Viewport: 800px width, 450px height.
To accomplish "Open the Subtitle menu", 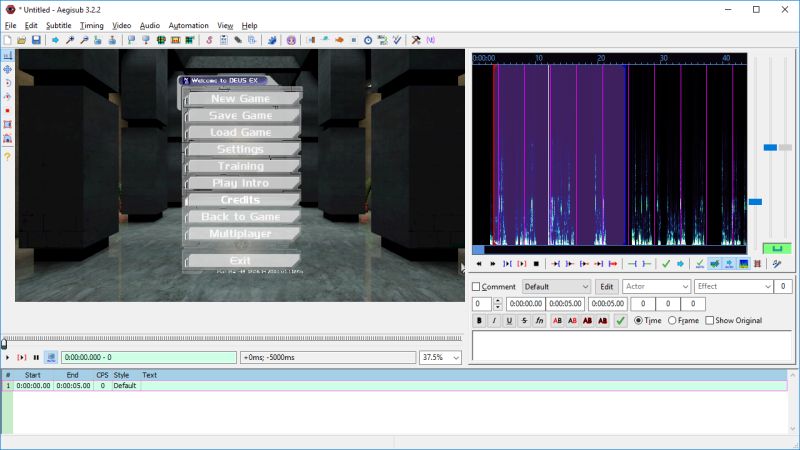I will (x=59, y=26).
